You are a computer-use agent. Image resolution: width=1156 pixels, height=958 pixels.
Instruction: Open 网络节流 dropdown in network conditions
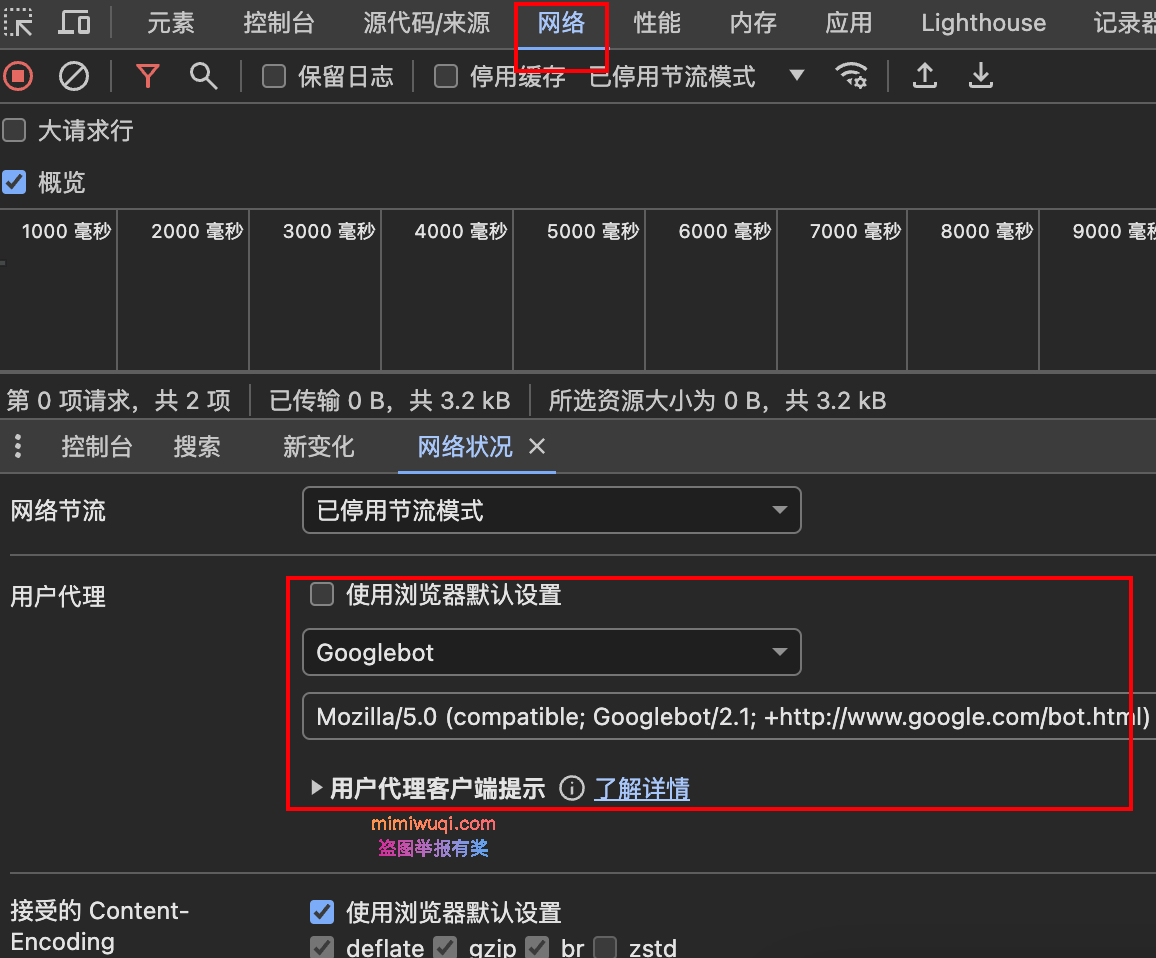point(551,510)
